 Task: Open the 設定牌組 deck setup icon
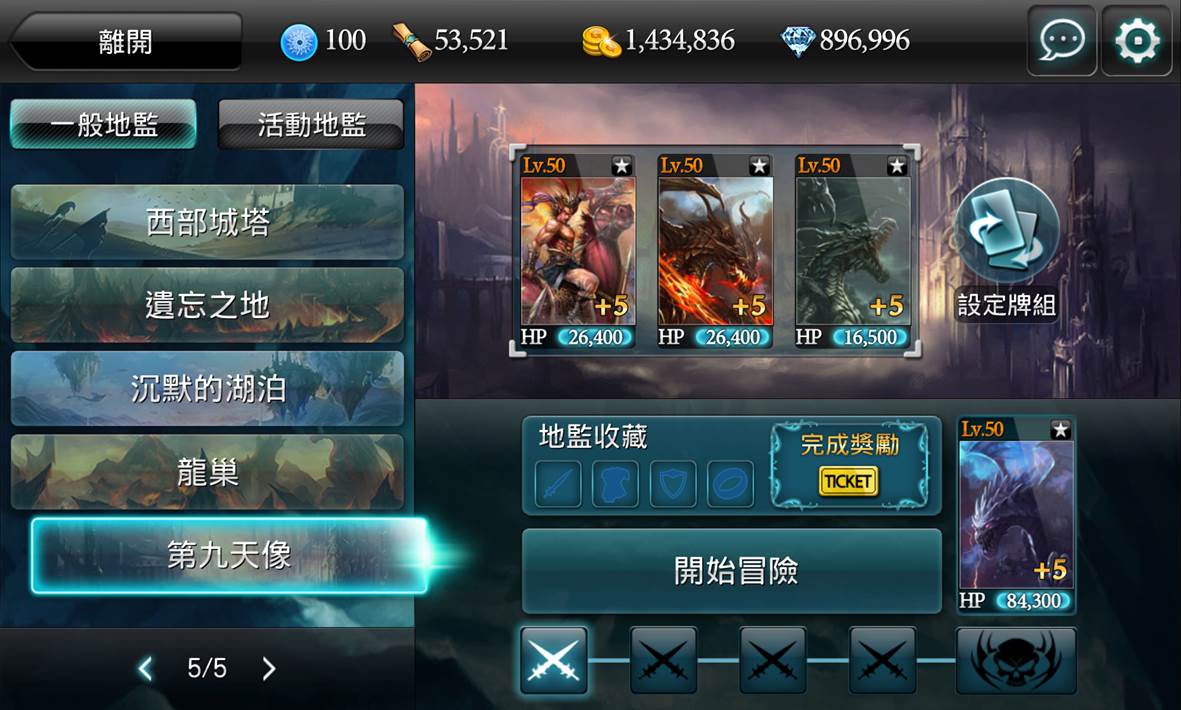pos(1006,248)
